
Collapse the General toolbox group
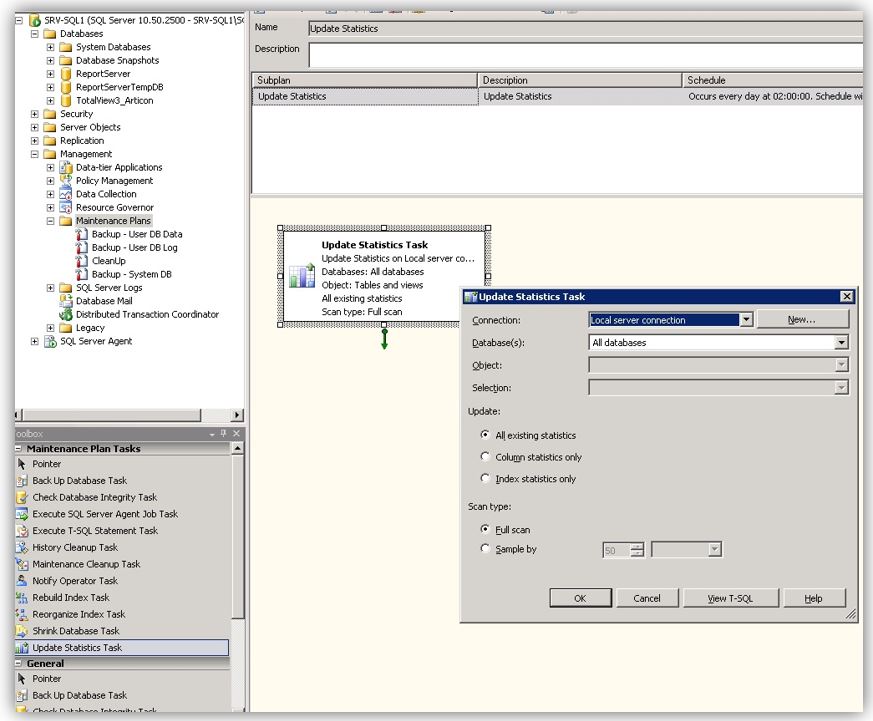tap(18, 664)
